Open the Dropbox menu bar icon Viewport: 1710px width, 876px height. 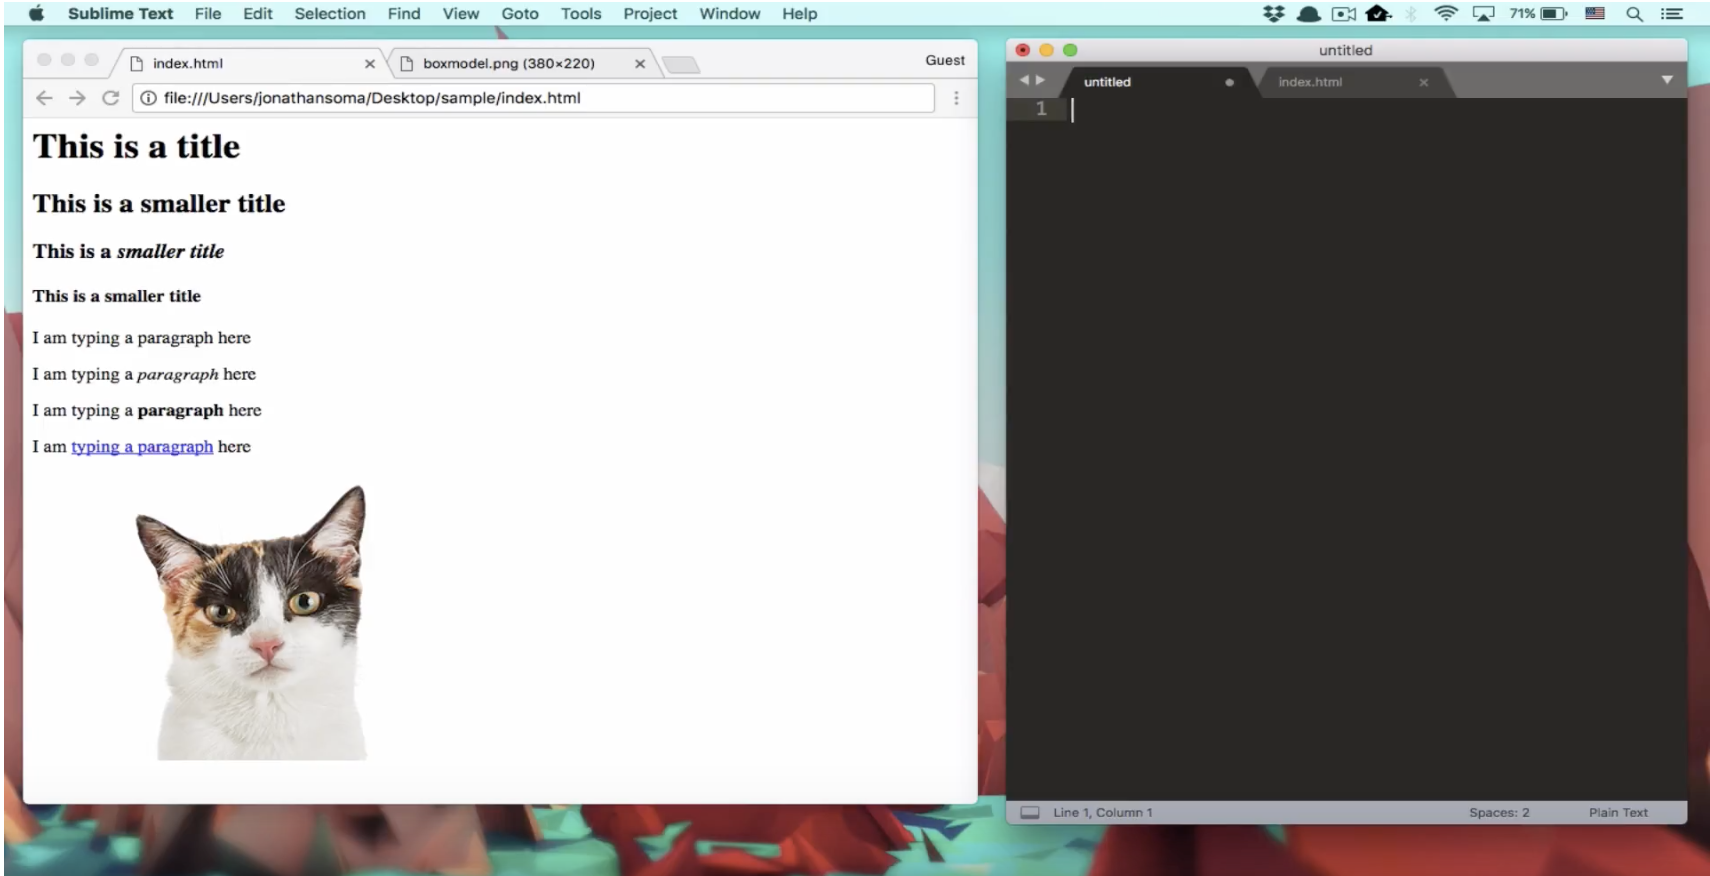pyautogui.click(x=1273, y=14)
